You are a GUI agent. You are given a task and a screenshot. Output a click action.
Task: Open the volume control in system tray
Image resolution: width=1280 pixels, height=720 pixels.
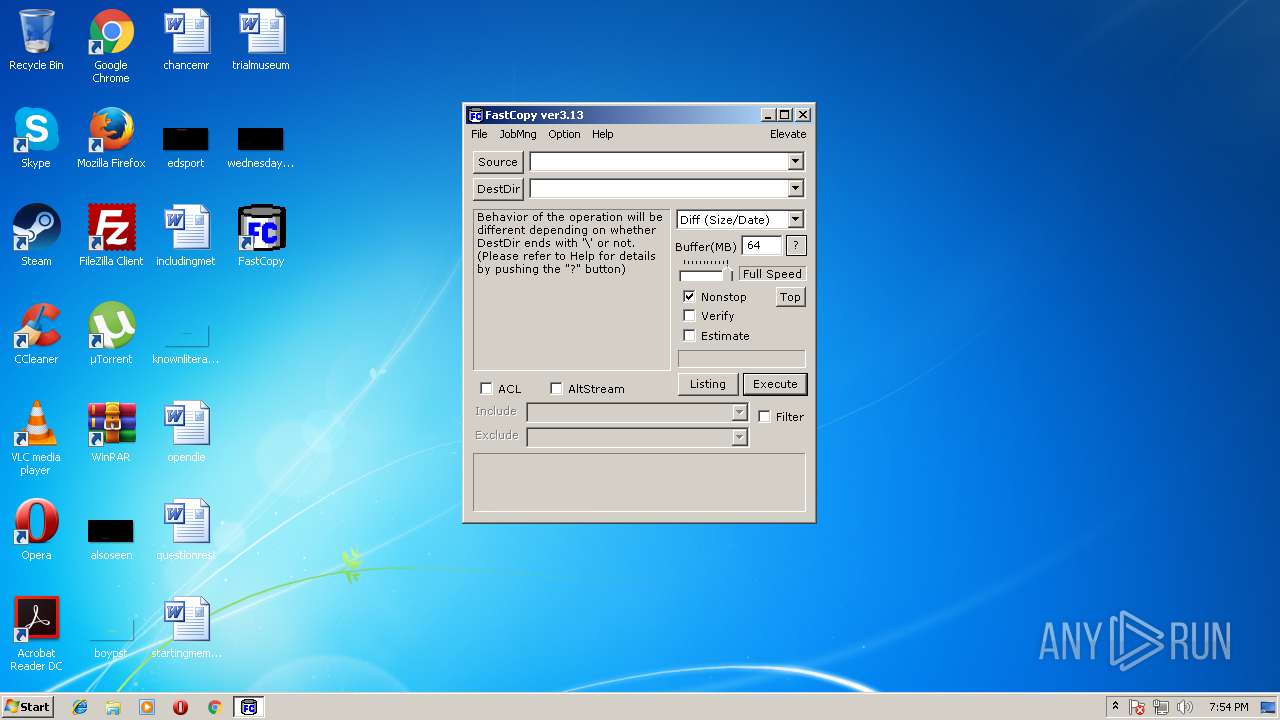point(1185,707)
